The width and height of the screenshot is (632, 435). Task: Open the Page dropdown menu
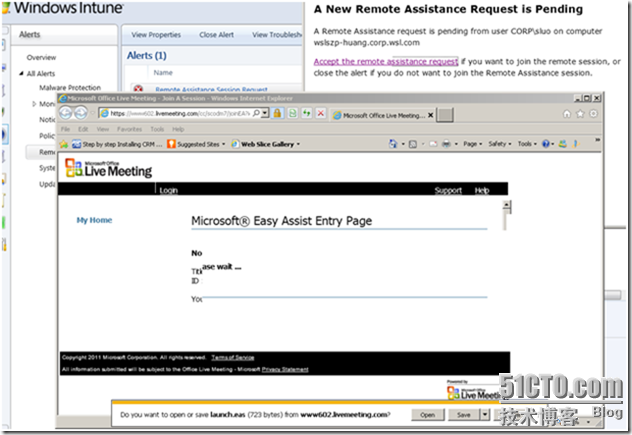pyautogui.click(x=472, y=144)
